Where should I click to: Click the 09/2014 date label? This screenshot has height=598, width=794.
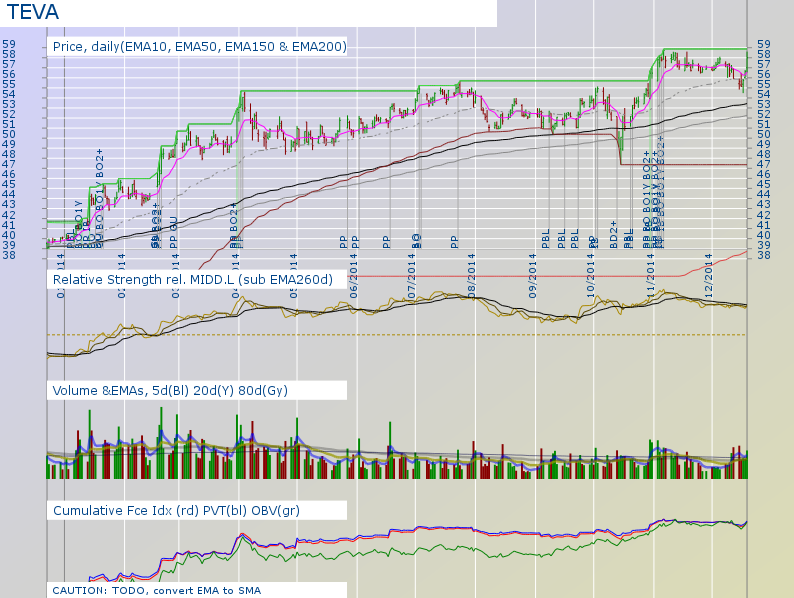click(533, 276)
